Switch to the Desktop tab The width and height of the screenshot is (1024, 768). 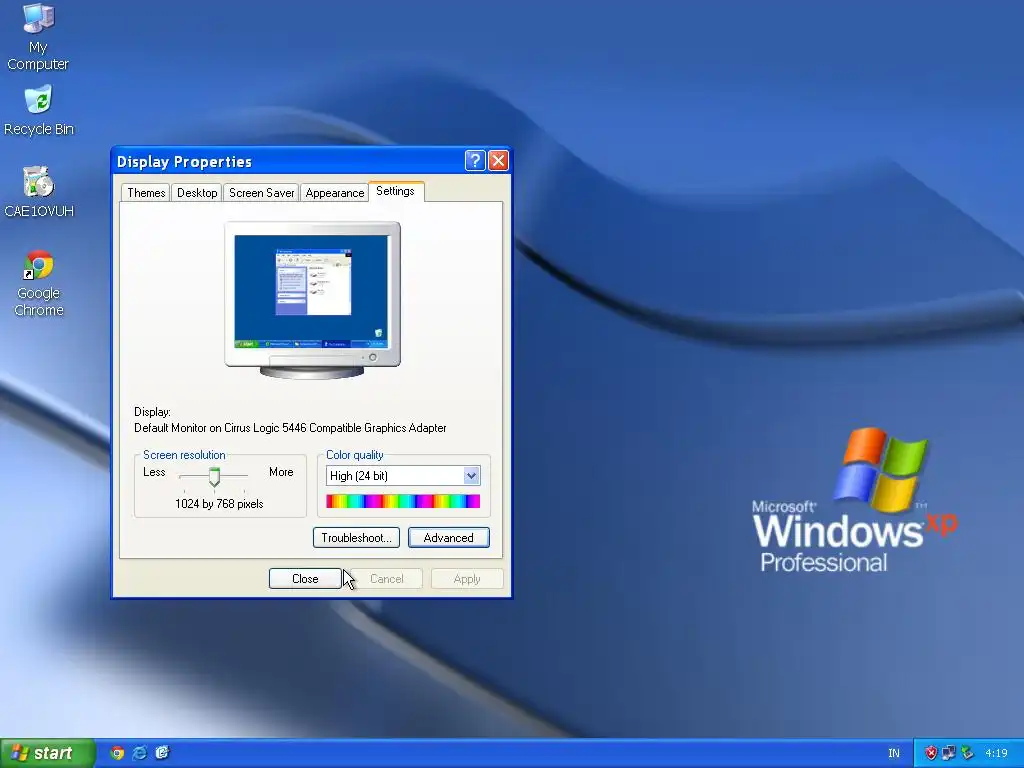pos(197,193)
